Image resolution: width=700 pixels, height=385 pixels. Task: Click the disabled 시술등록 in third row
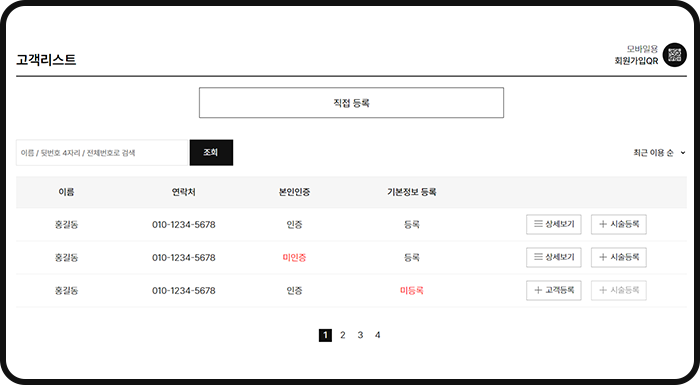tap(619, 290)
